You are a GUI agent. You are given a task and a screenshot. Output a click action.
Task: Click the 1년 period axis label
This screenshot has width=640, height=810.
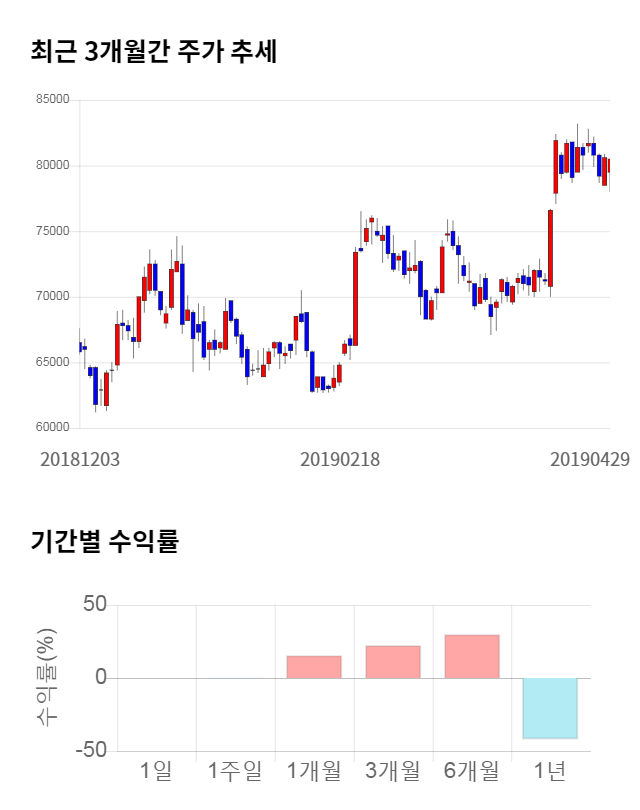[550, 771]
